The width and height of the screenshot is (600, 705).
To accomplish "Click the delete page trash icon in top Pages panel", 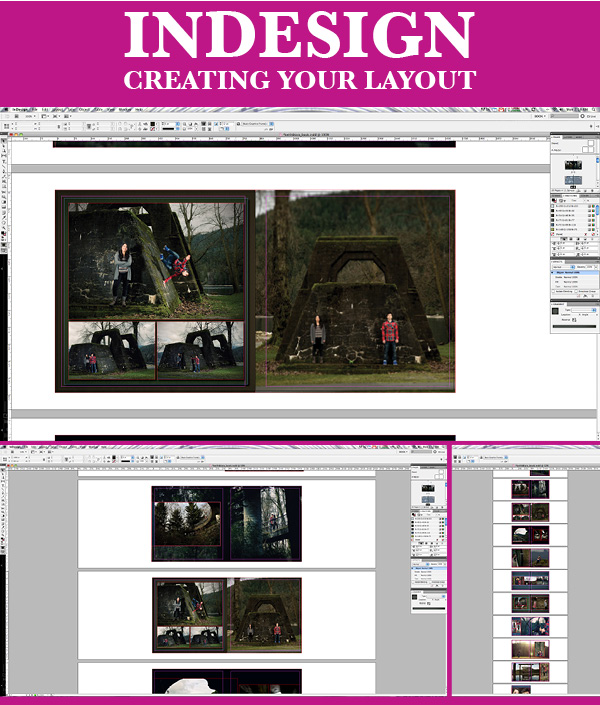I will tap(592, 191).
